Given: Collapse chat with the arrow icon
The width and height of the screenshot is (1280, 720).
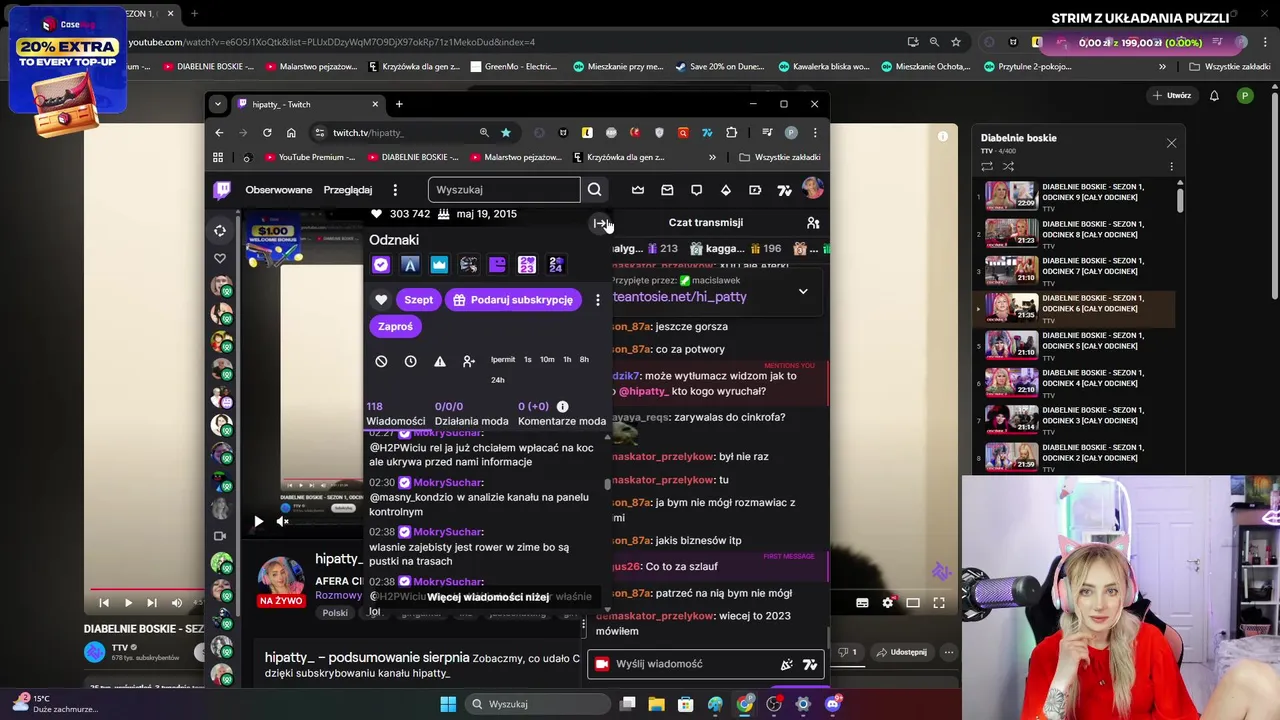Looking at the screenshot, I should click(599, 223).
